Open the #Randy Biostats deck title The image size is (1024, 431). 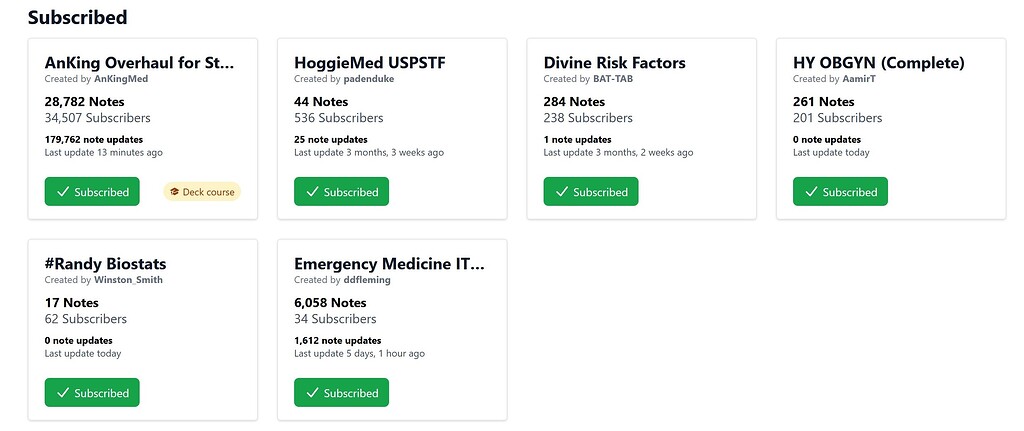point(105,264)
